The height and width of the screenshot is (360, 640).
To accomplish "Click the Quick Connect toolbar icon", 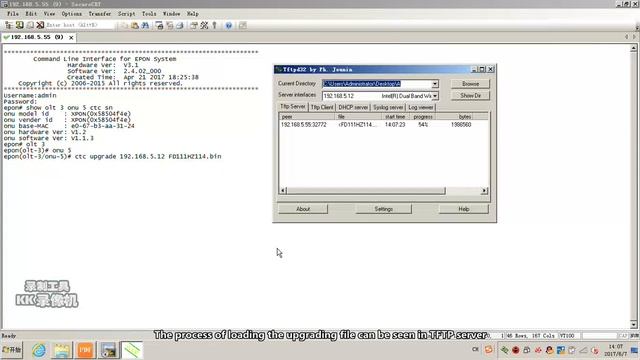I will (x=19, y=25).
